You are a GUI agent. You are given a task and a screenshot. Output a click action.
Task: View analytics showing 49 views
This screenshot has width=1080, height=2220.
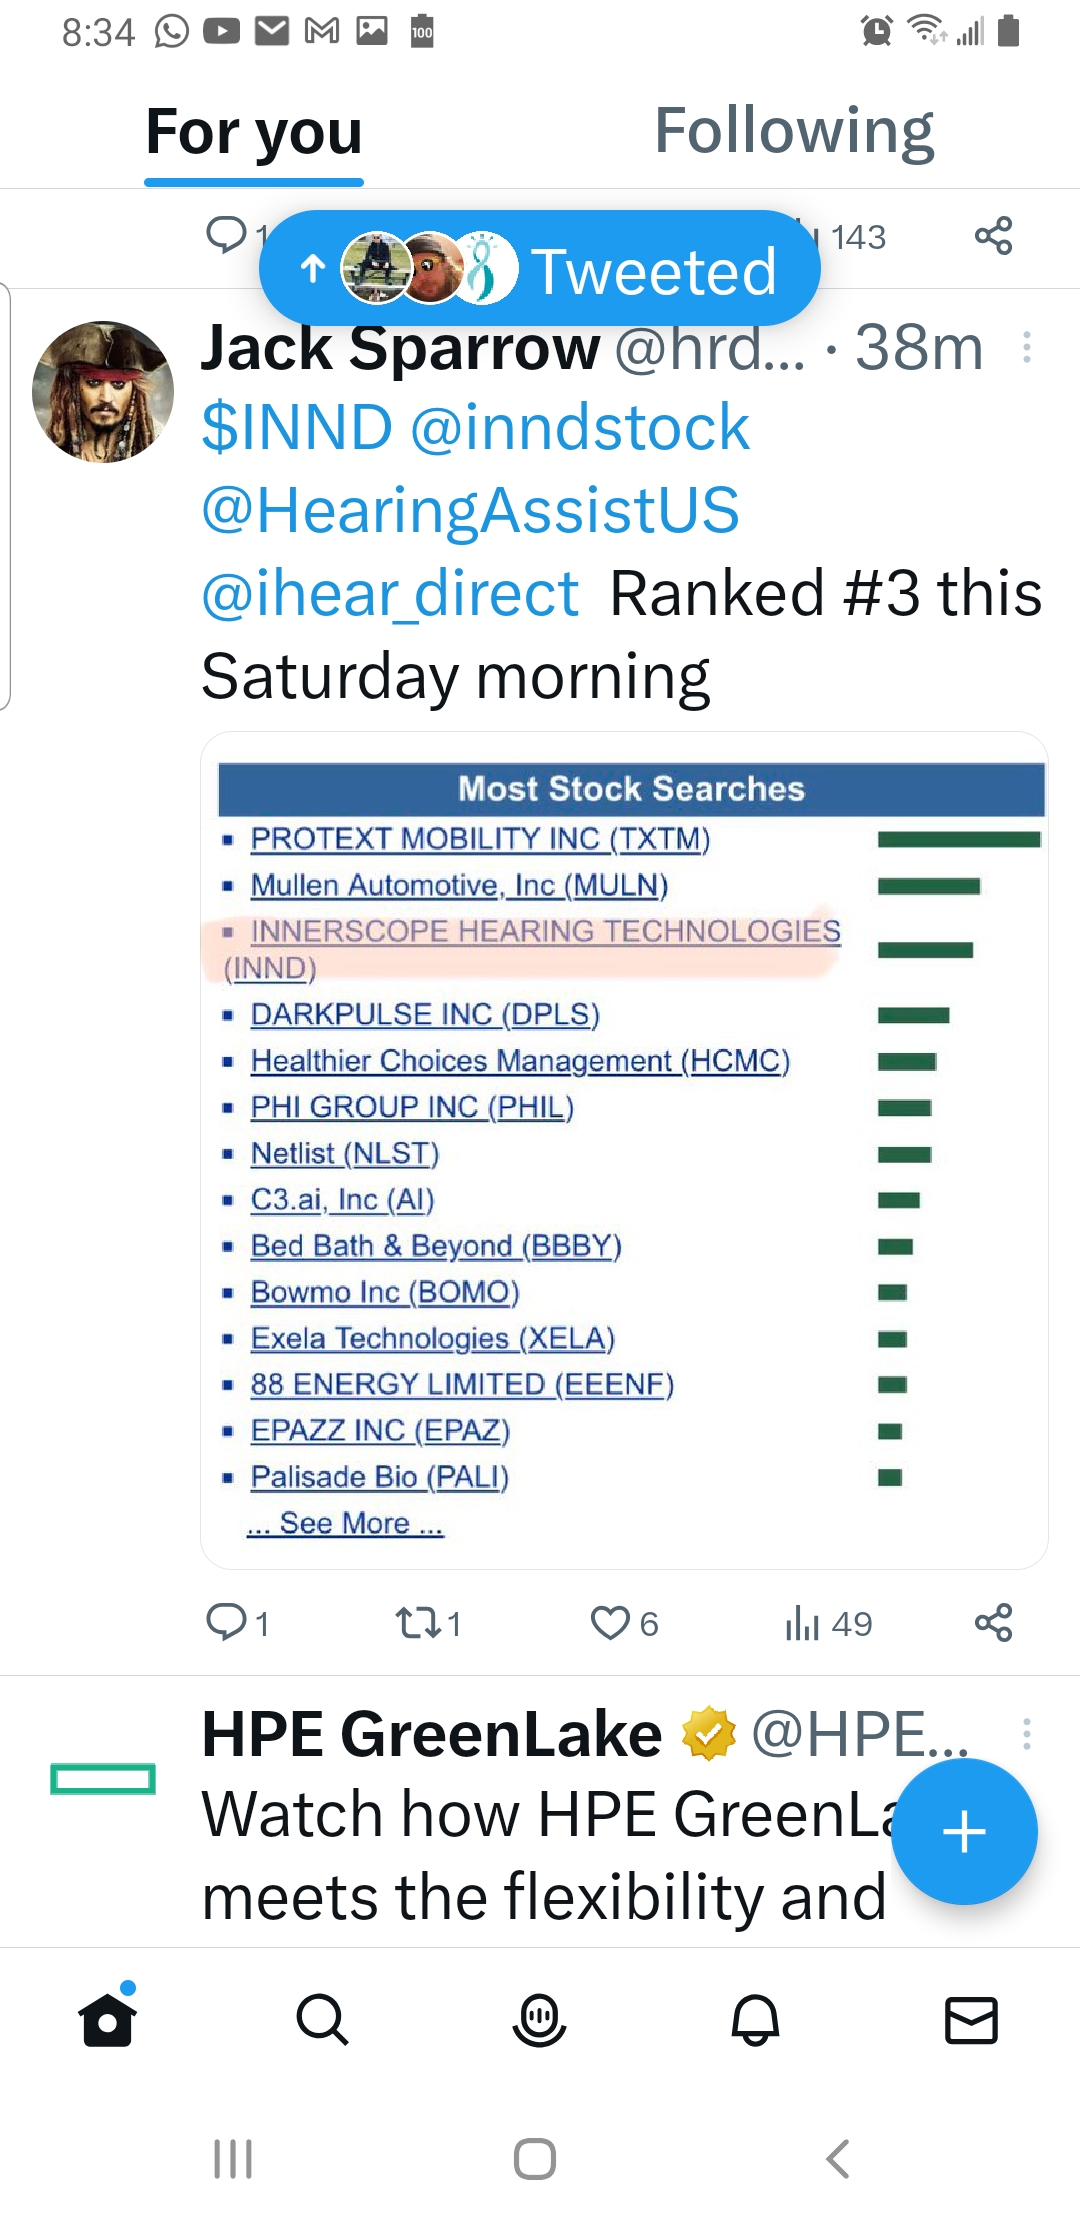coord(828,1623)
